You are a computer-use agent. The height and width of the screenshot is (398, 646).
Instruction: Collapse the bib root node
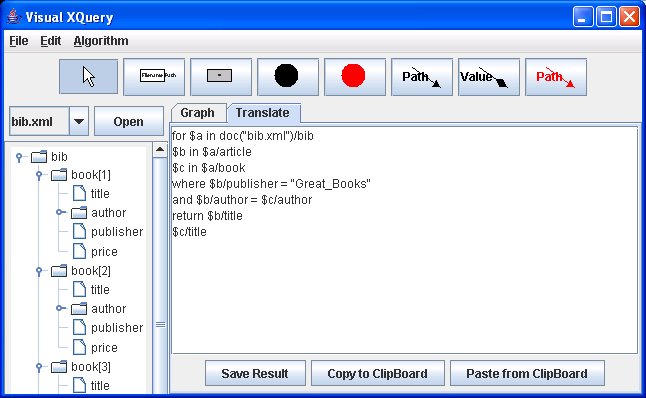coord(19,157)
